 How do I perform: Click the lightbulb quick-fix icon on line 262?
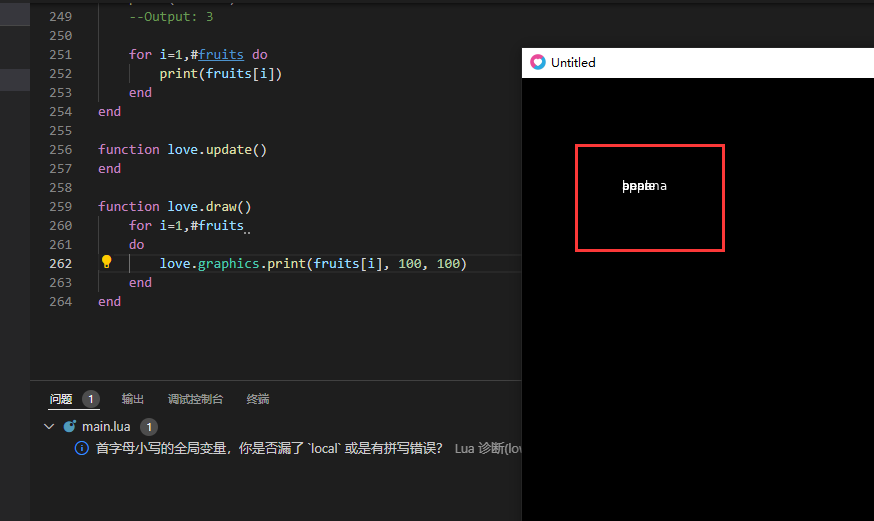tap(106, 262)
